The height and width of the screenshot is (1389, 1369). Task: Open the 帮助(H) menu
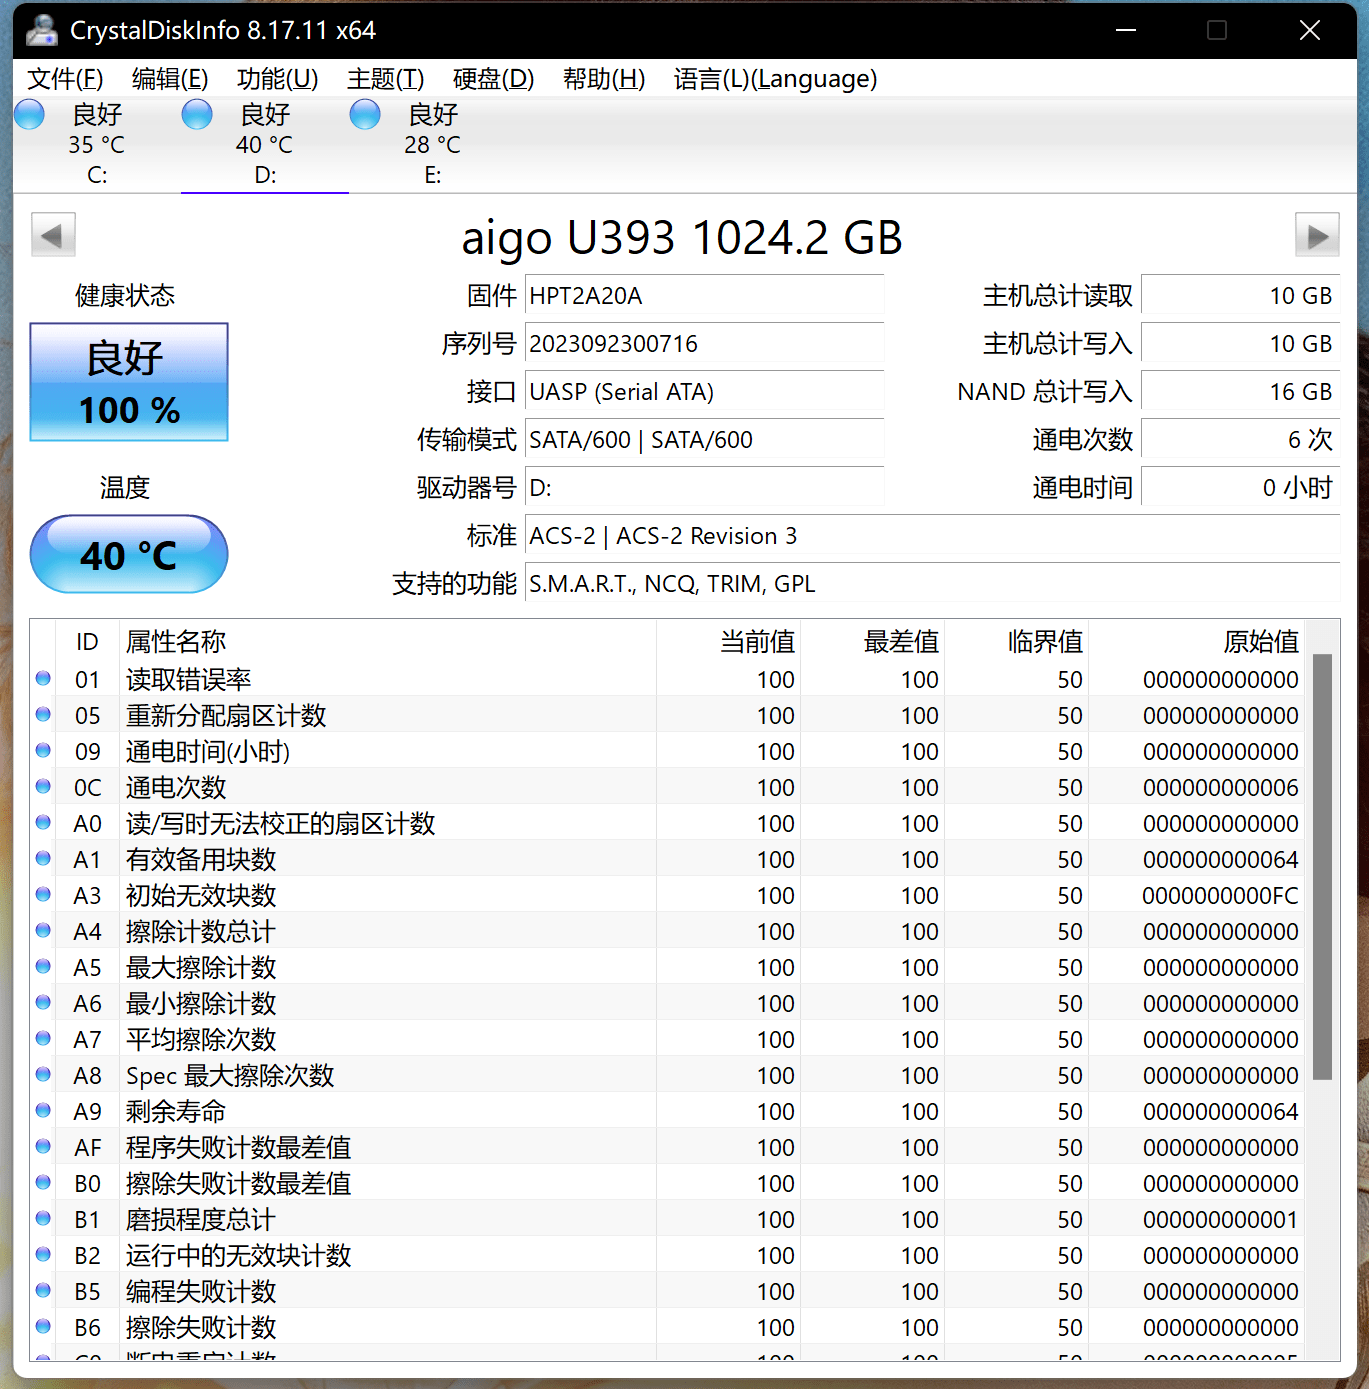(x=604, y=79)
